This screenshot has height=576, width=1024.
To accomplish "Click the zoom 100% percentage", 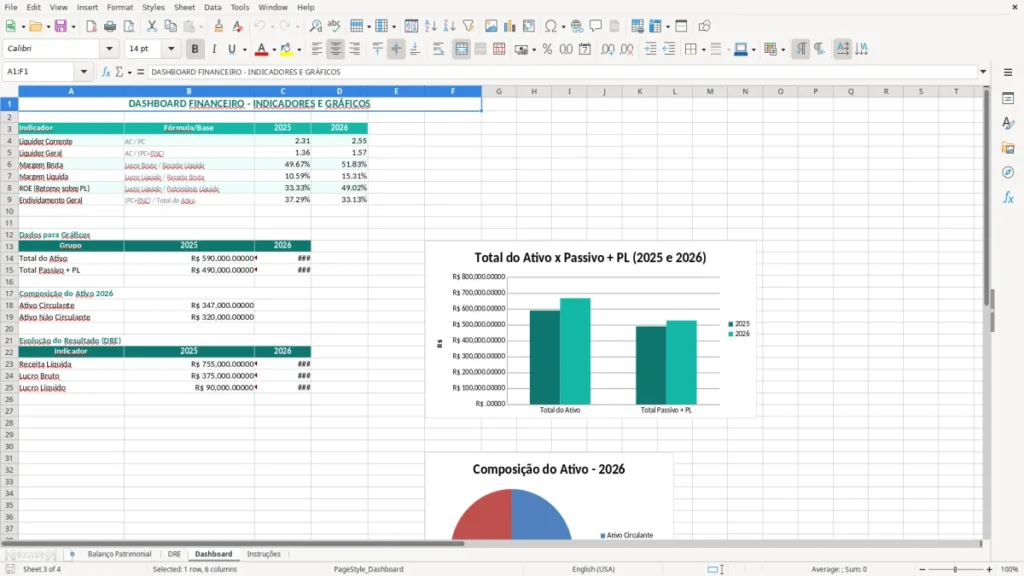I will (x=1010, y=569).
